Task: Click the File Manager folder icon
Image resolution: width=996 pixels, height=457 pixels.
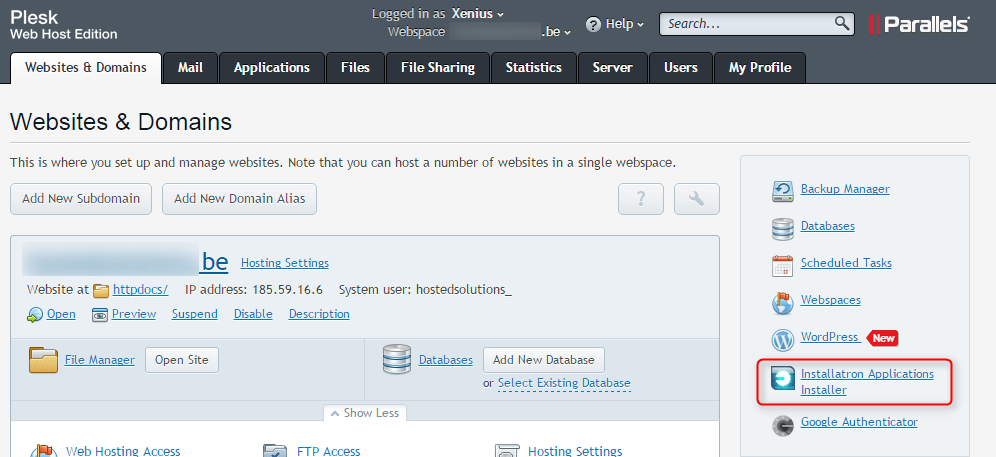Action: [44, 360]
